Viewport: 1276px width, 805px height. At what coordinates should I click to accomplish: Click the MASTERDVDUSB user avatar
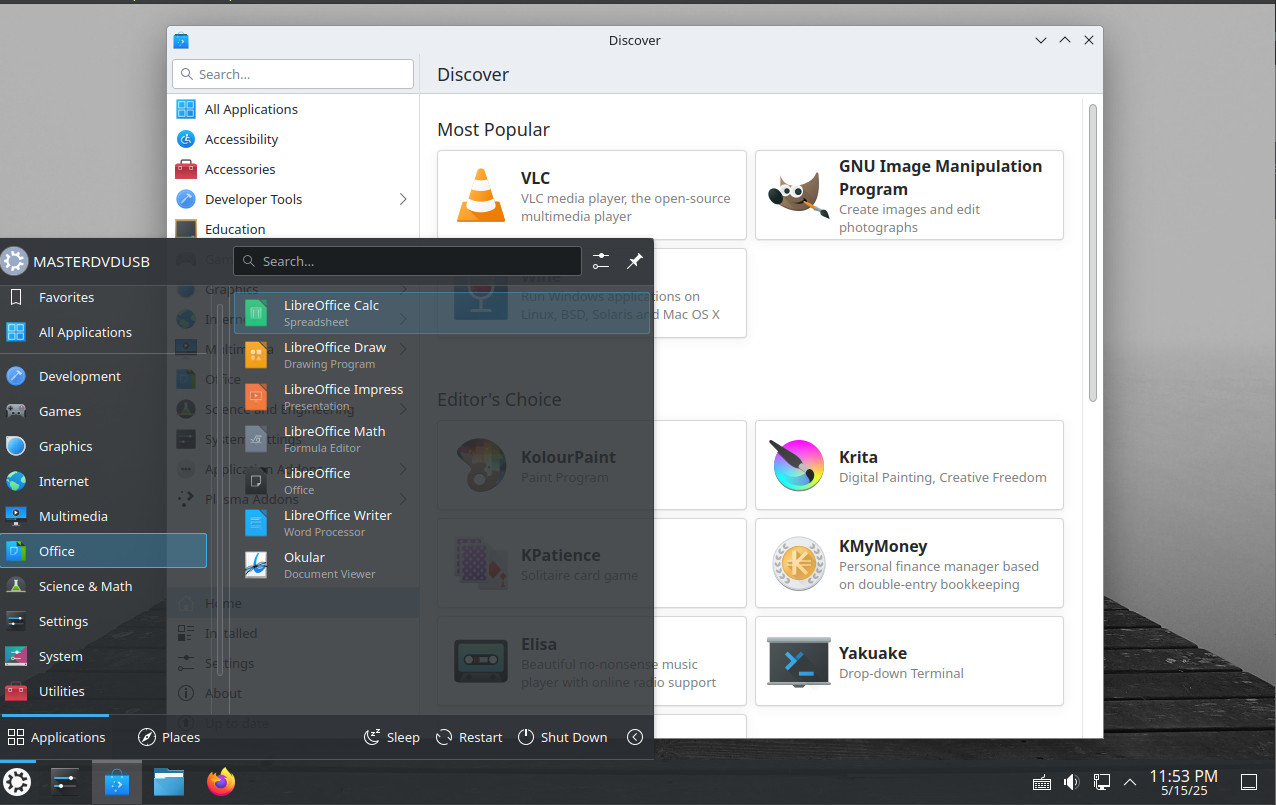coord(14,262)
